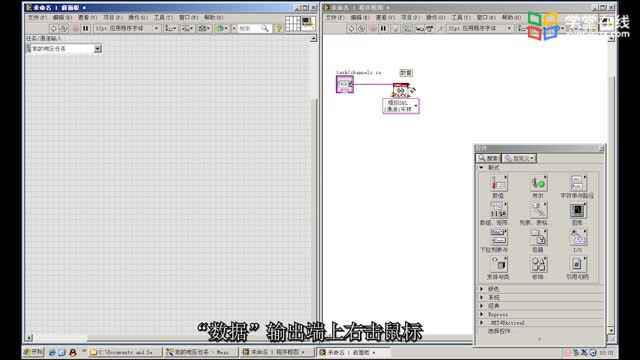Viewport: 640px width, 360px height.
Task: Click VI icon in front panel corner
Action: [x=308, y=24]
